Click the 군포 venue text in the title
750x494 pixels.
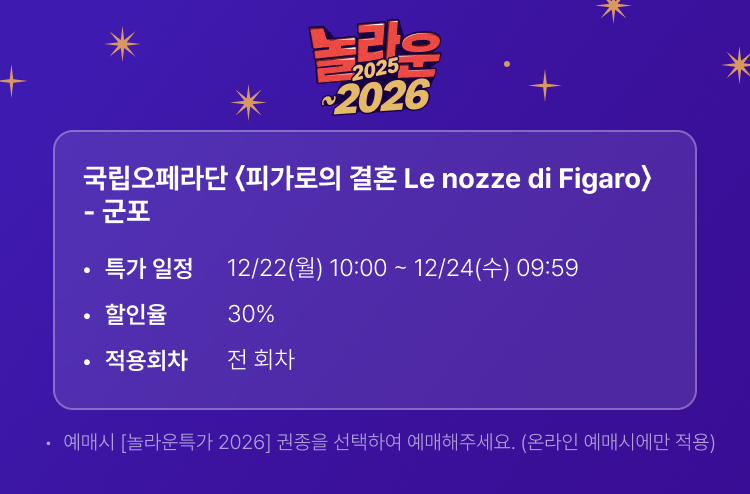coord(128,215)
